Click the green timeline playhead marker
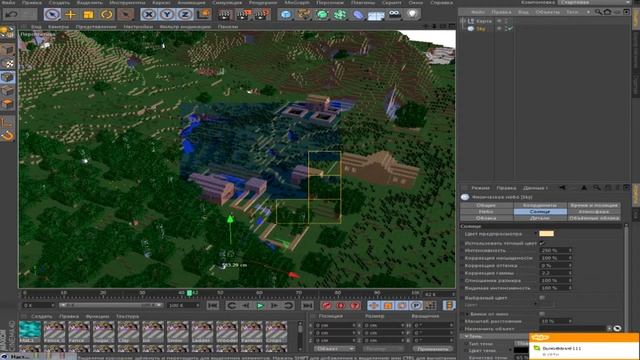 (189, 293)
